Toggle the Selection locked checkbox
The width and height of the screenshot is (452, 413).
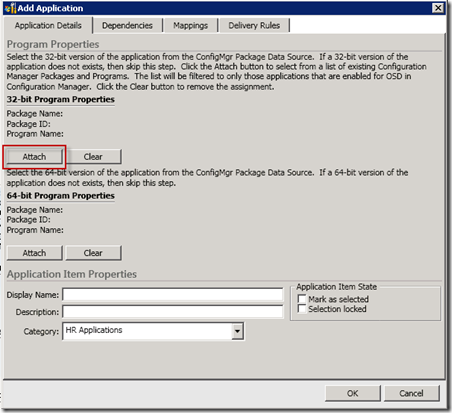click(302, 309)
